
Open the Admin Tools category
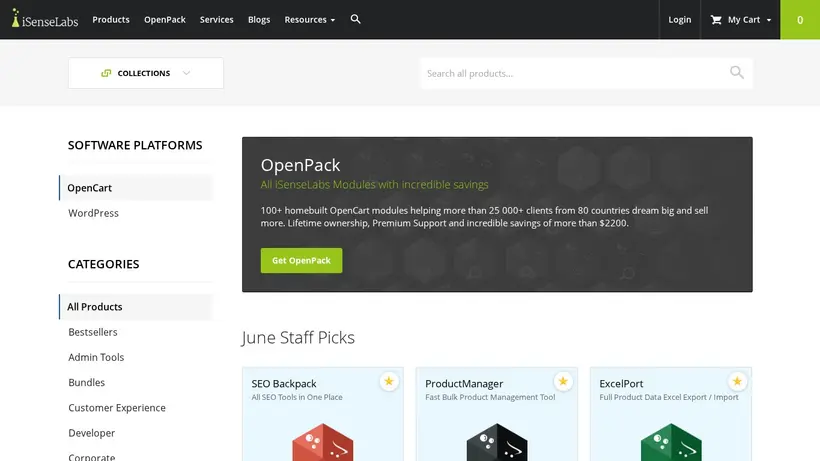(96, 357)
